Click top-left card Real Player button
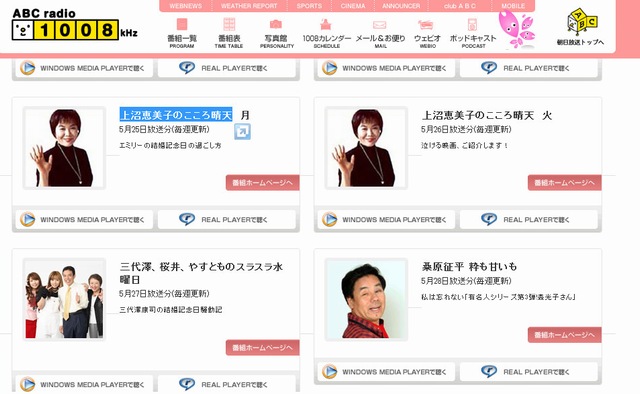The height and width of the screenshot is (394, 640). point(227,68)
